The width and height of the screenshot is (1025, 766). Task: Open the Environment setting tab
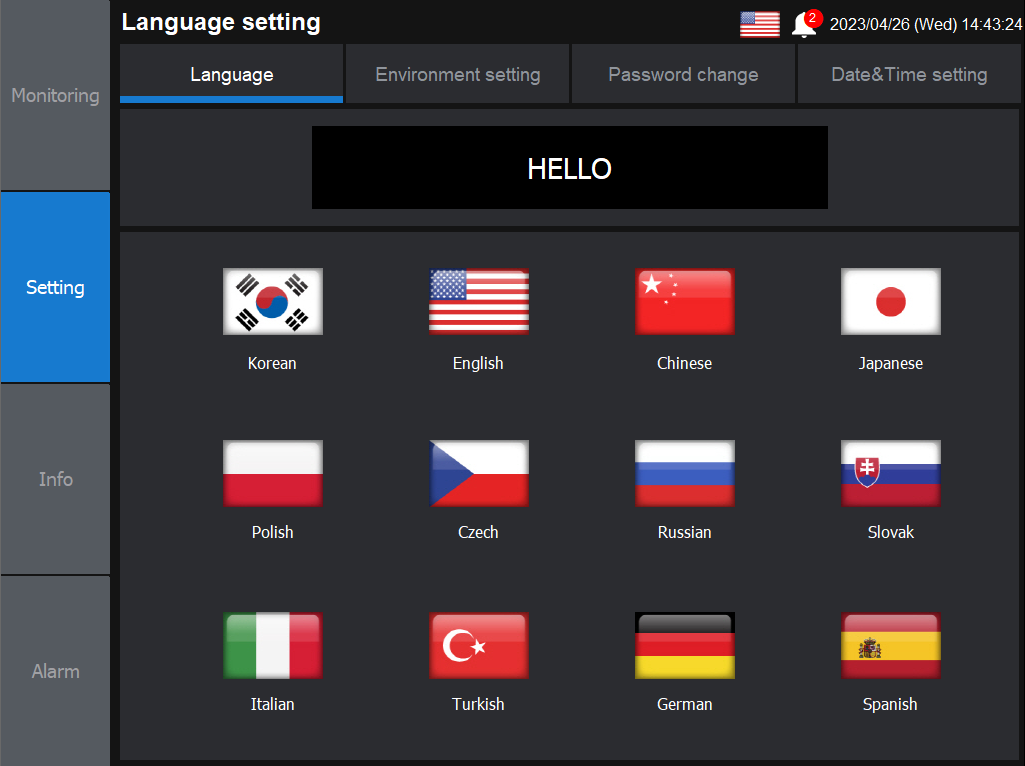(x=457, y=73)
